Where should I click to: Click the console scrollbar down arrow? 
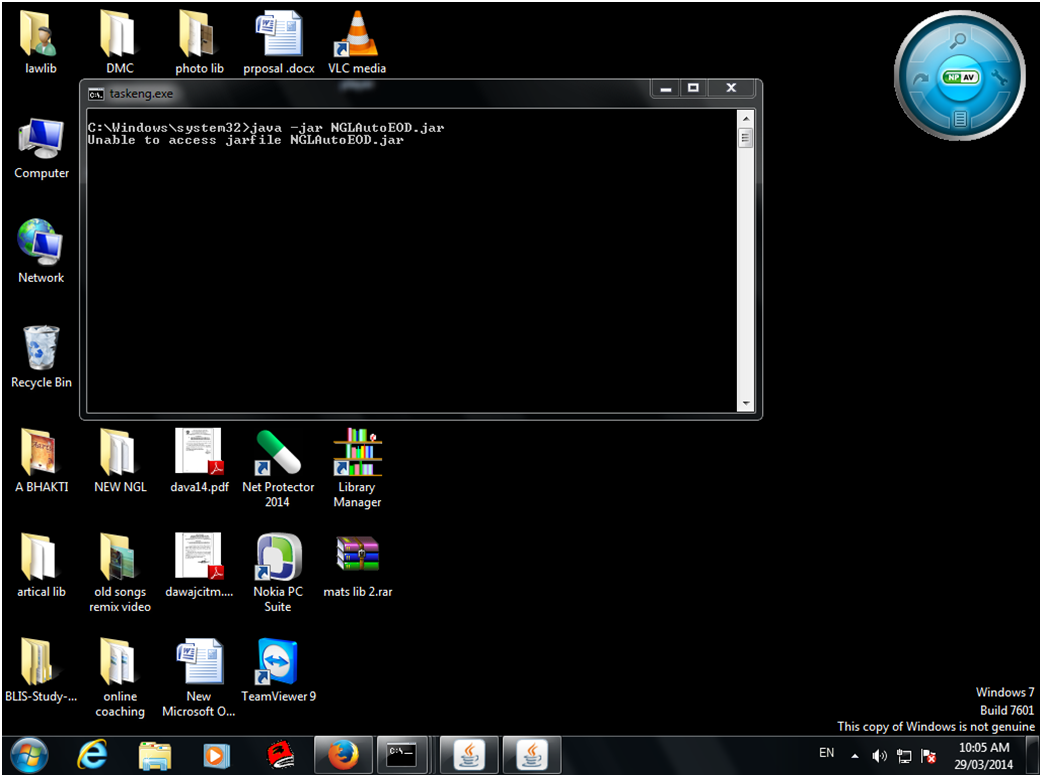[x=744, y=403]
